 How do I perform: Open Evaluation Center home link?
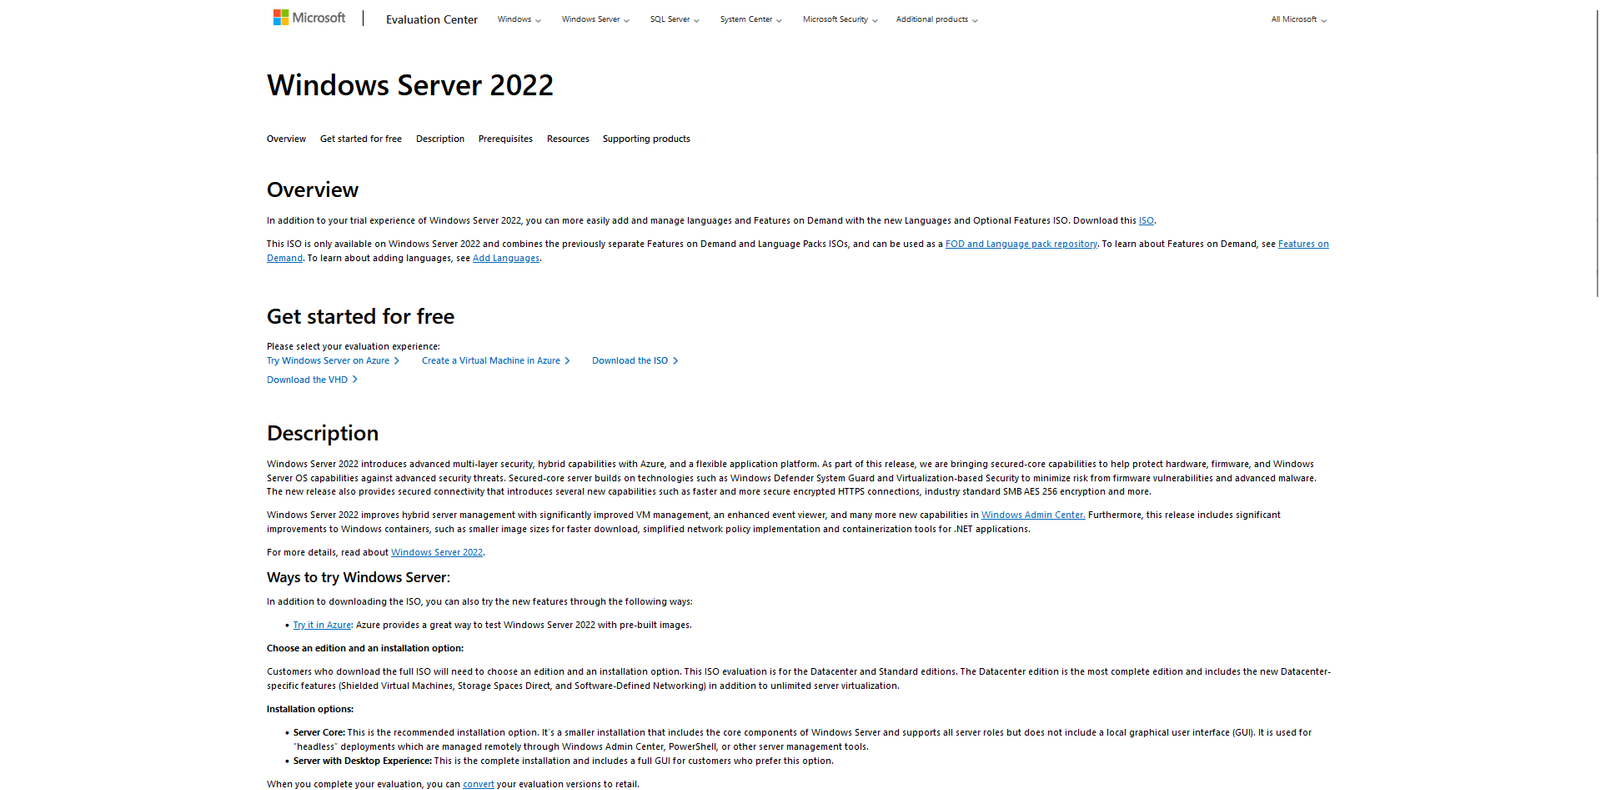click(x=432, y=19)
